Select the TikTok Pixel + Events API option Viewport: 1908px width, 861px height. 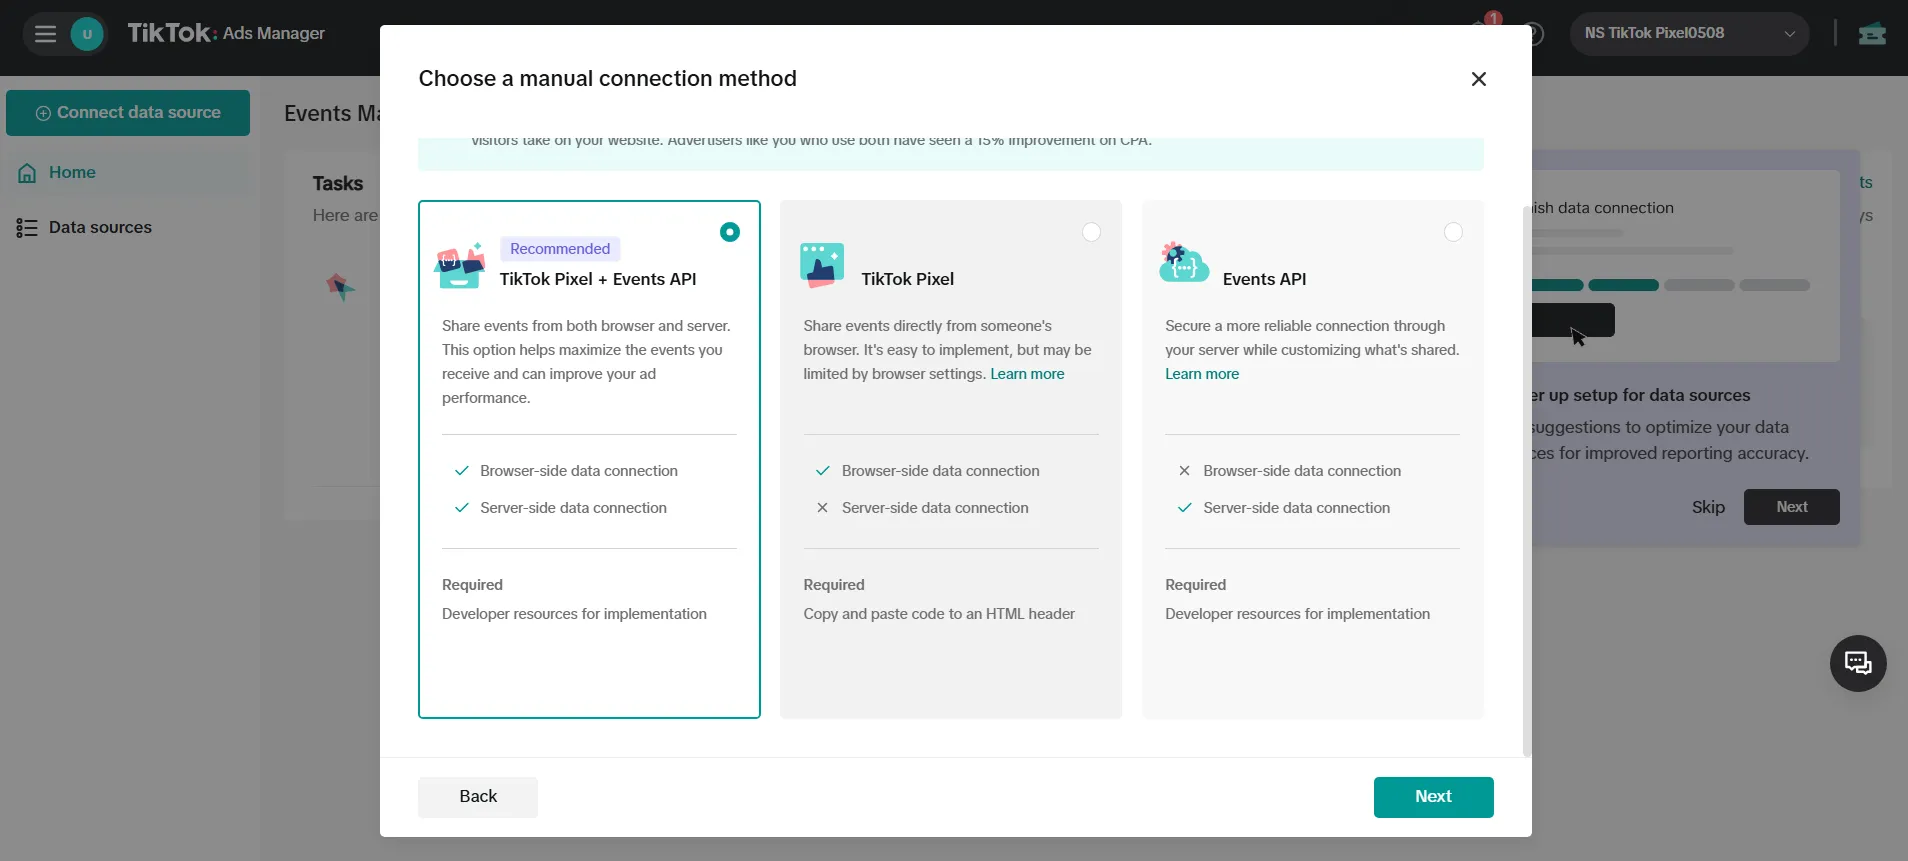pyautogui.click(x=730, y=232)
